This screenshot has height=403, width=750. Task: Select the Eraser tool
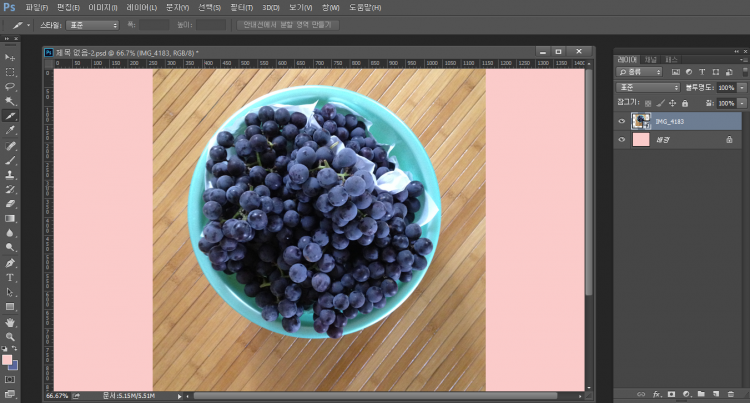[10, 203]
